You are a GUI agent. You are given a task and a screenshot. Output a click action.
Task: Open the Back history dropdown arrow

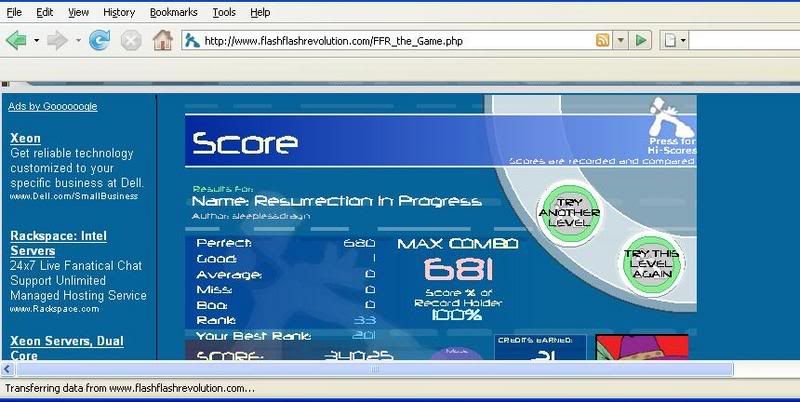pos(37,40)
